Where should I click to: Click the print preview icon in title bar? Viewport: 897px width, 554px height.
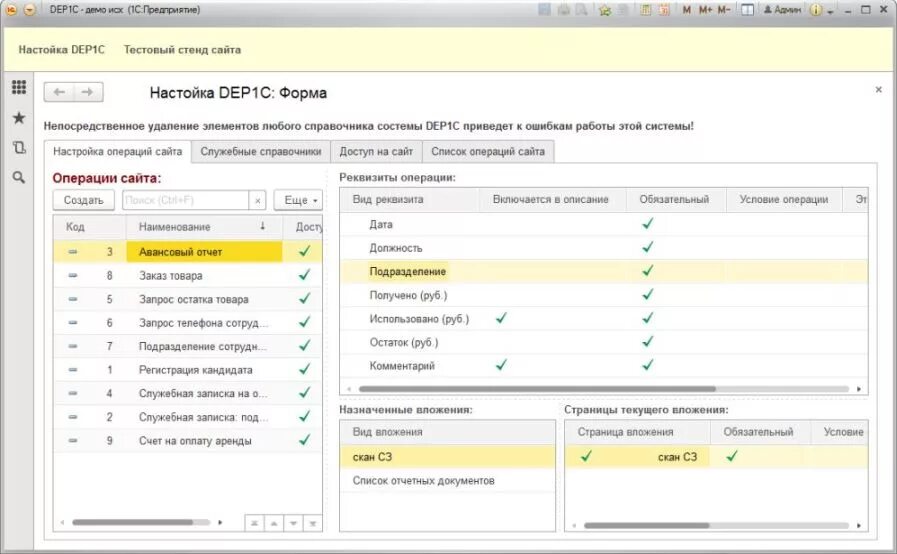[582, 10]
